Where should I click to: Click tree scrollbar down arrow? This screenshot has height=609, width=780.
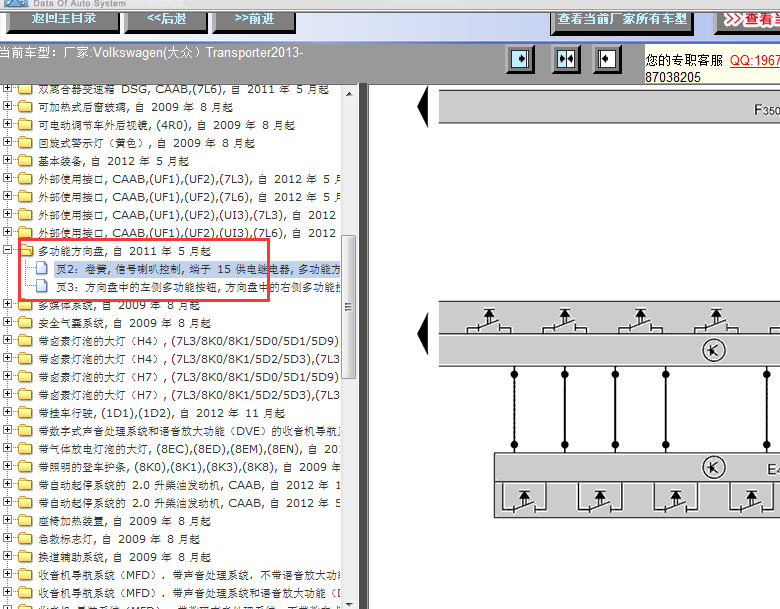click(349, 604)
